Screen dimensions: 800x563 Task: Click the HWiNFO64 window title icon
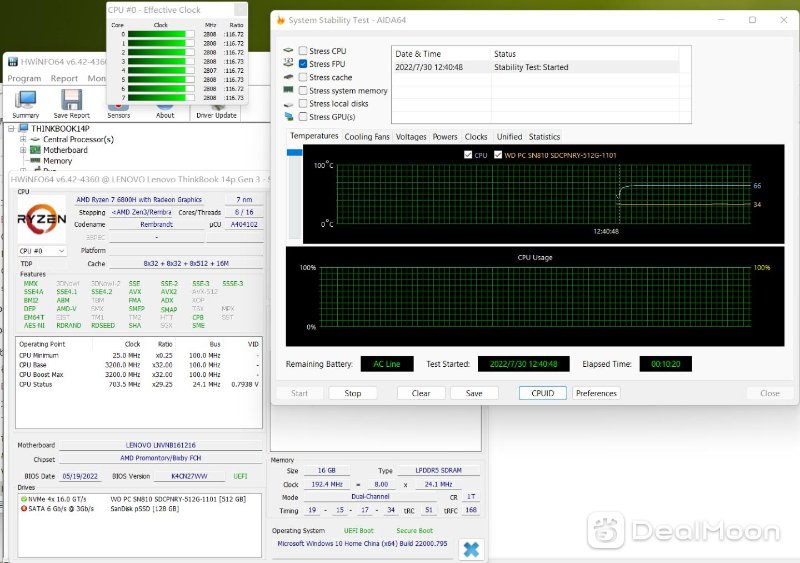point(13,62)
